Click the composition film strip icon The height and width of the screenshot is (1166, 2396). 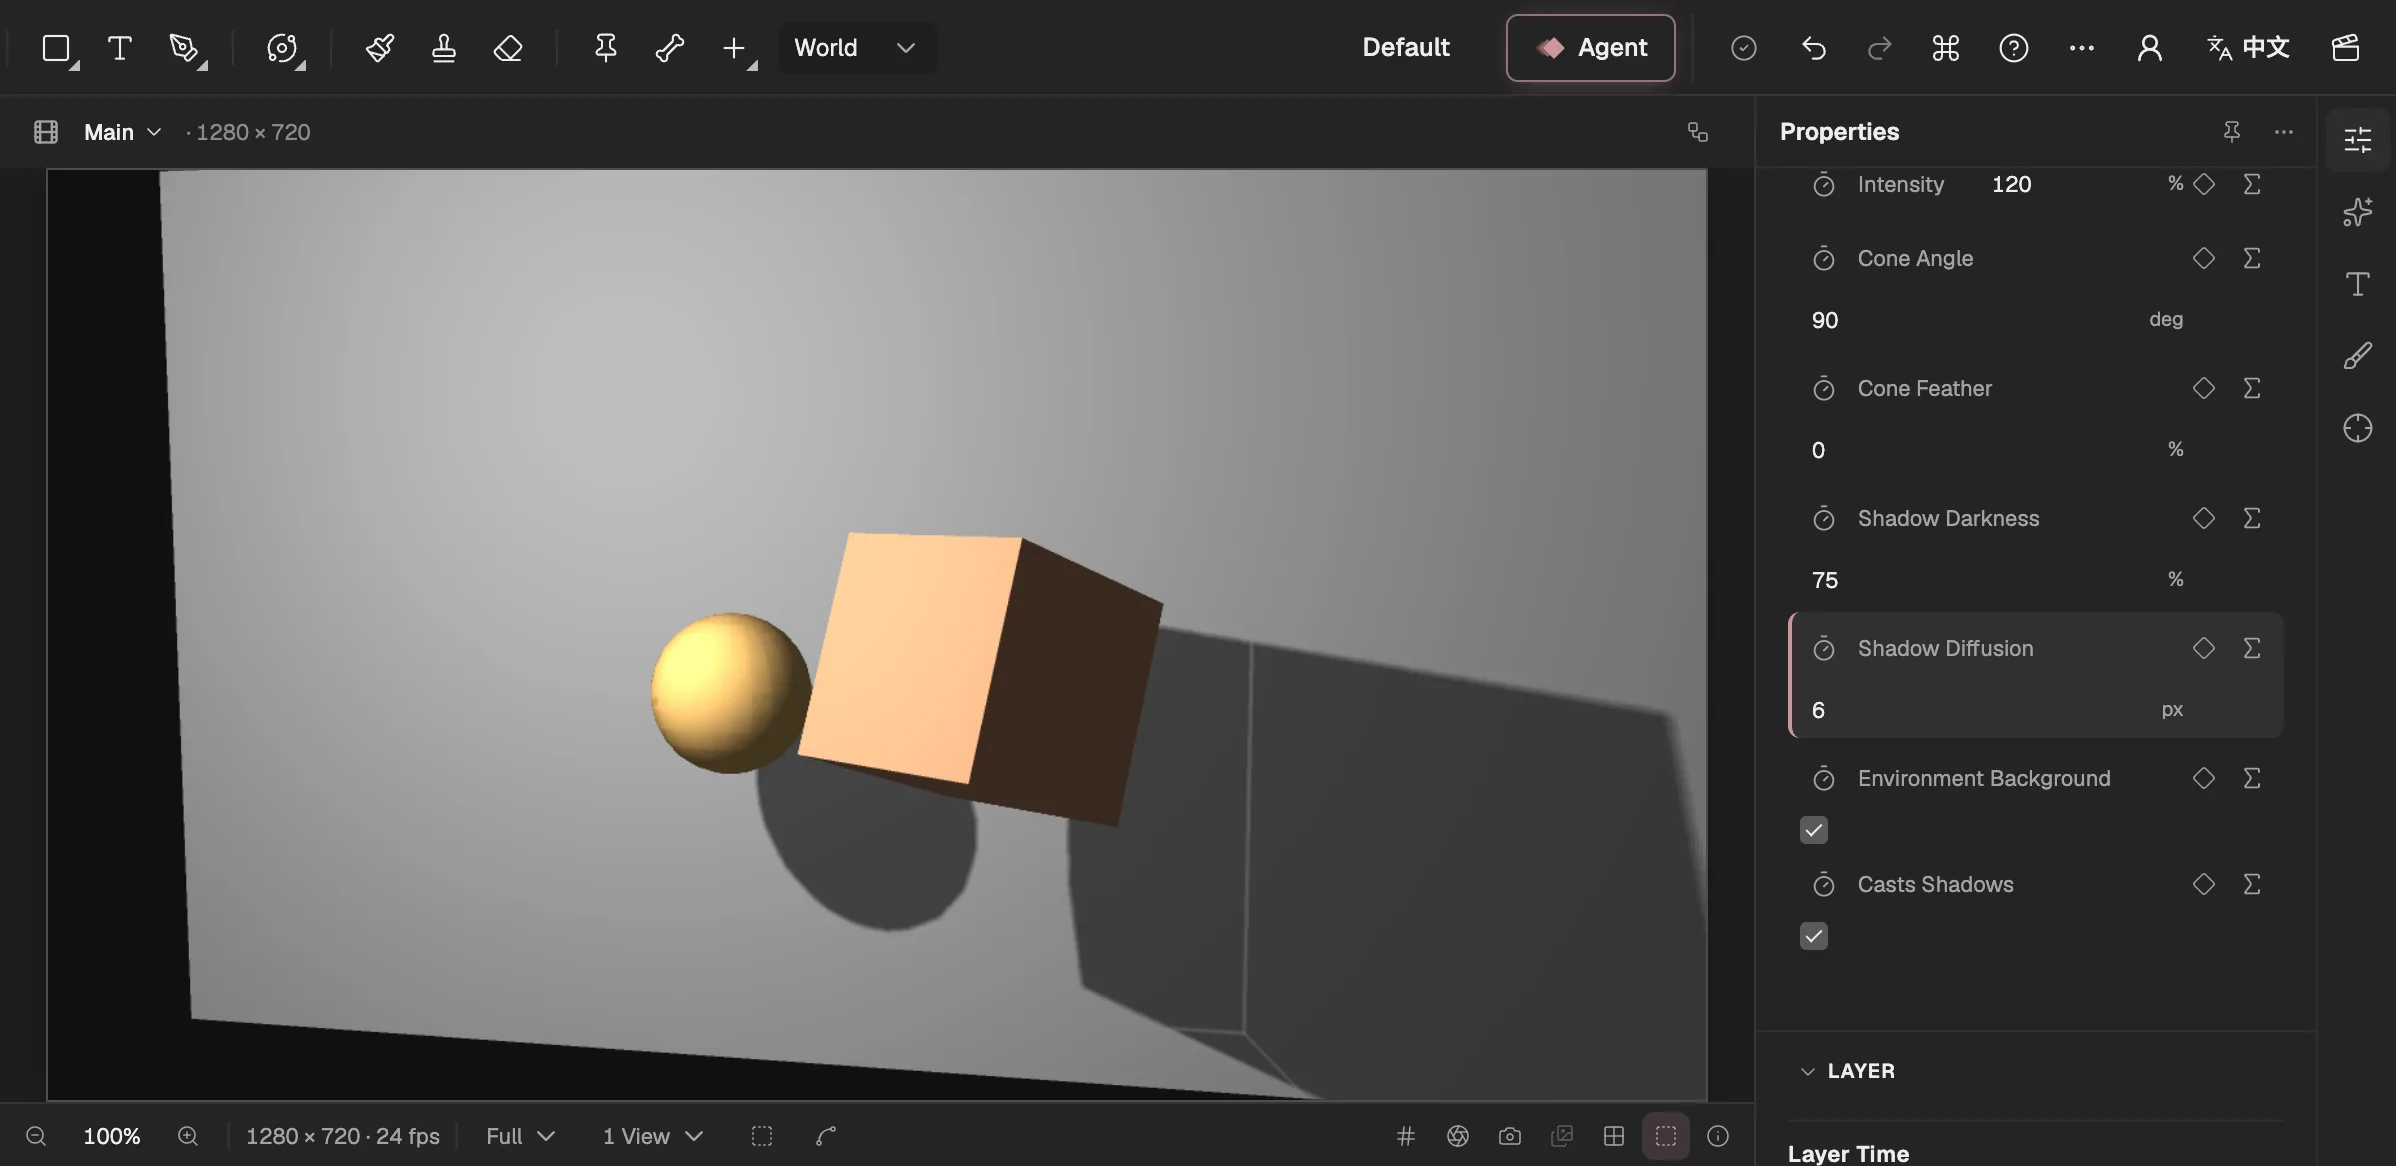point(46,132)
